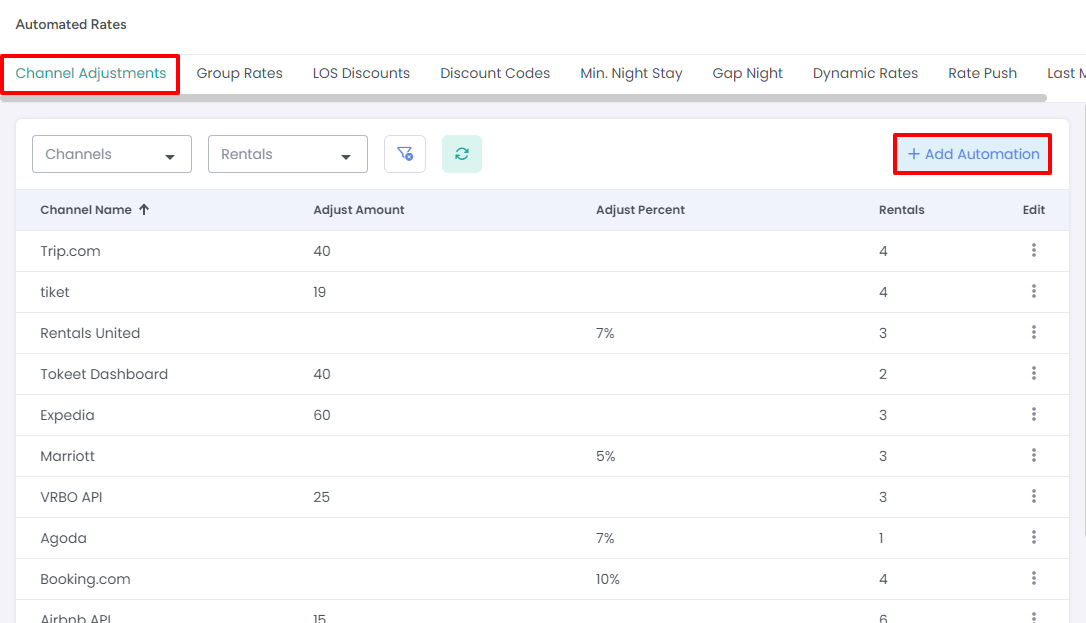Click the tiket channel name

coord(55,292)
